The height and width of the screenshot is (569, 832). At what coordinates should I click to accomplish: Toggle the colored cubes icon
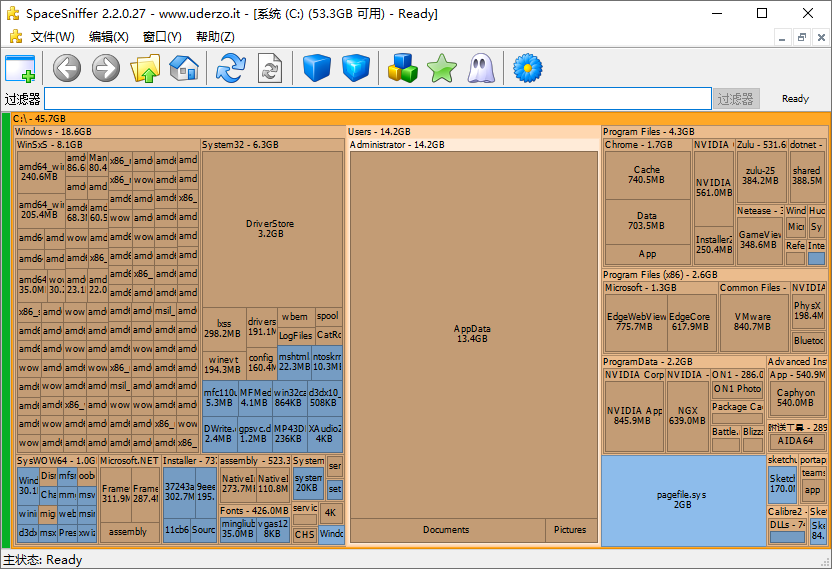click(402, 68)
